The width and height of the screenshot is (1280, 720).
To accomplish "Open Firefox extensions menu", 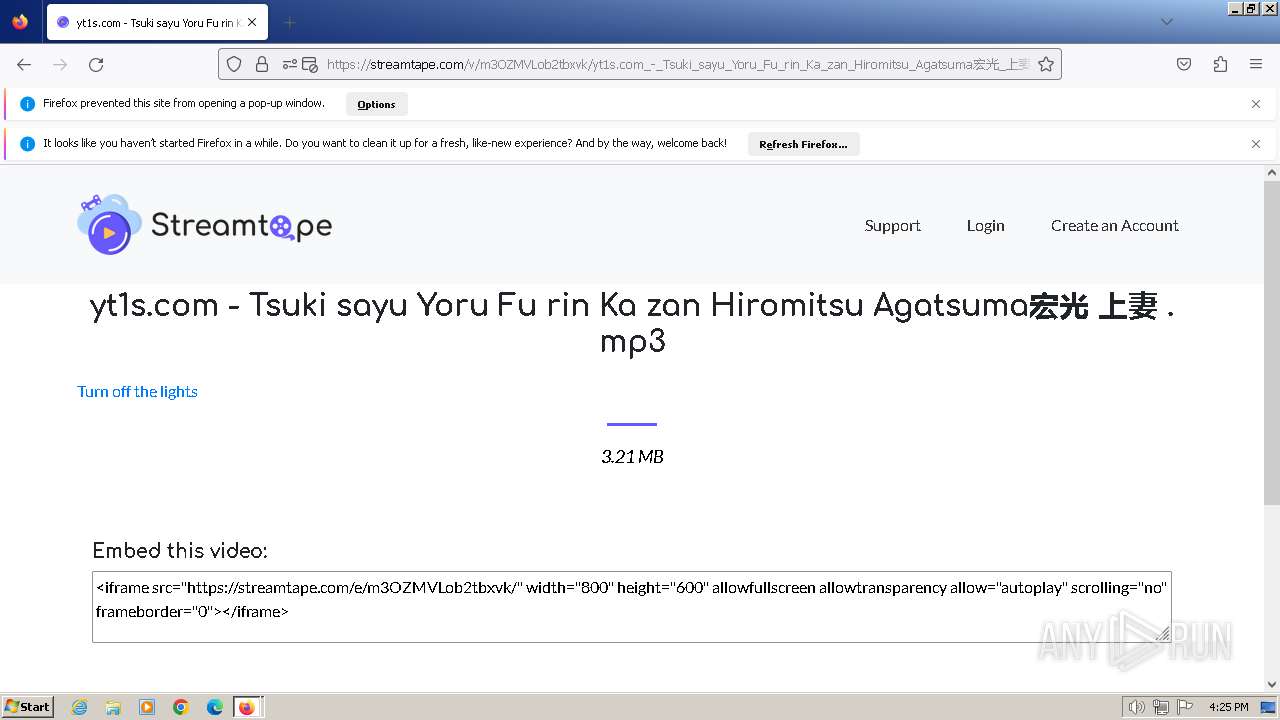I will click(1220, 64).
